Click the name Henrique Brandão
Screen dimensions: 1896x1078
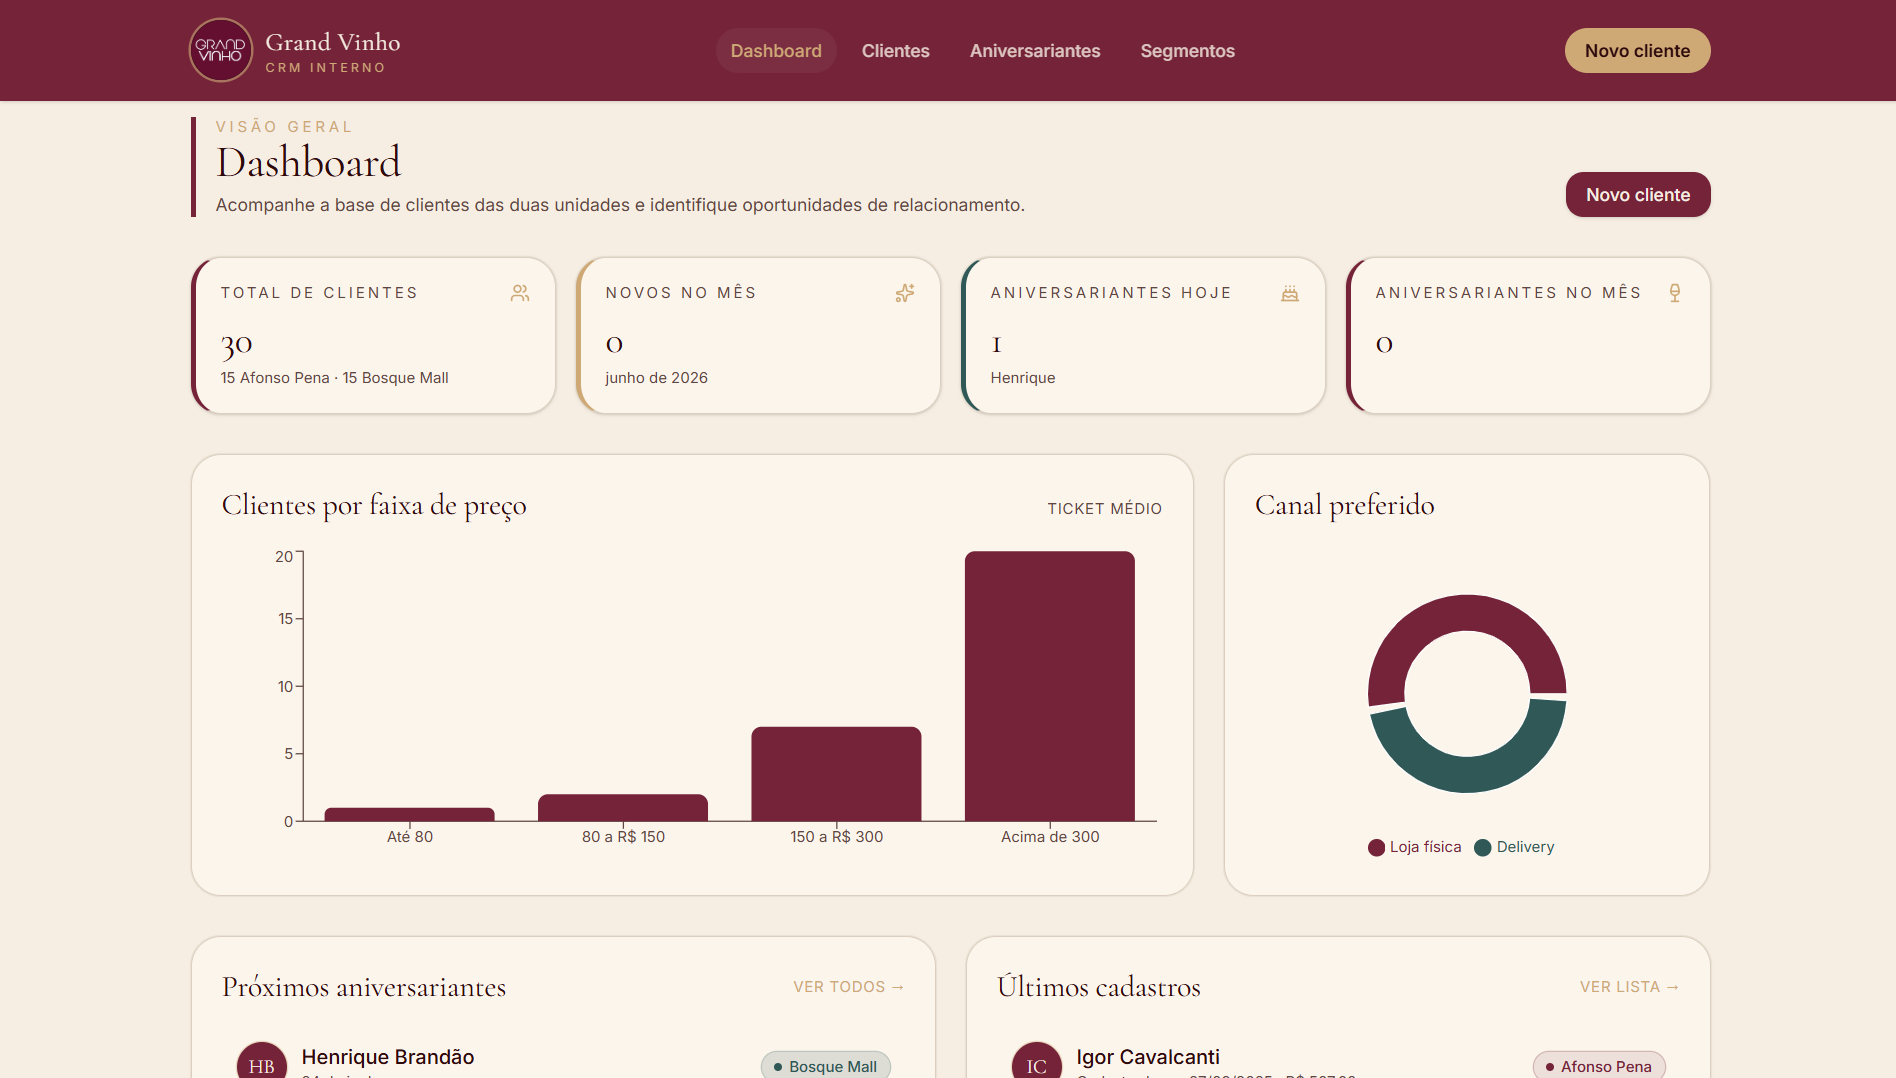click(388, 1057)
